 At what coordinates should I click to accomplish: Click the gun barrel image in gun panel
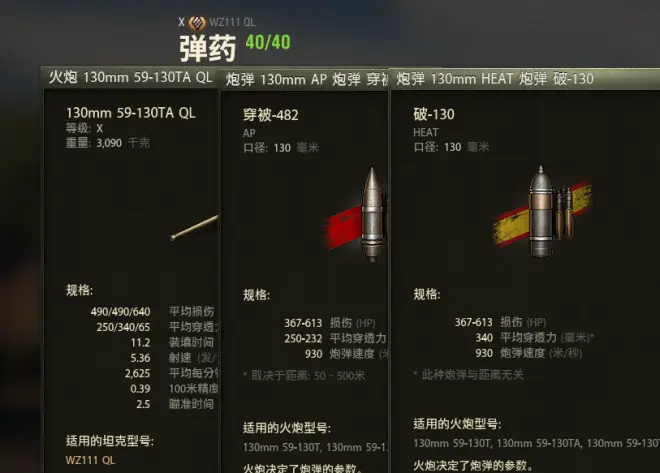[194, 228]
